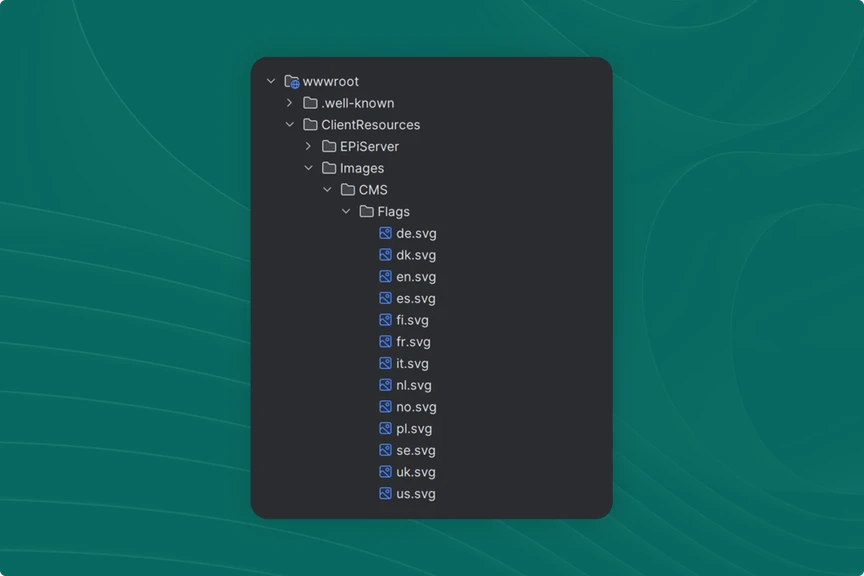
Task: Collapse the Images folder chevron
Action: tap(309, 168)
